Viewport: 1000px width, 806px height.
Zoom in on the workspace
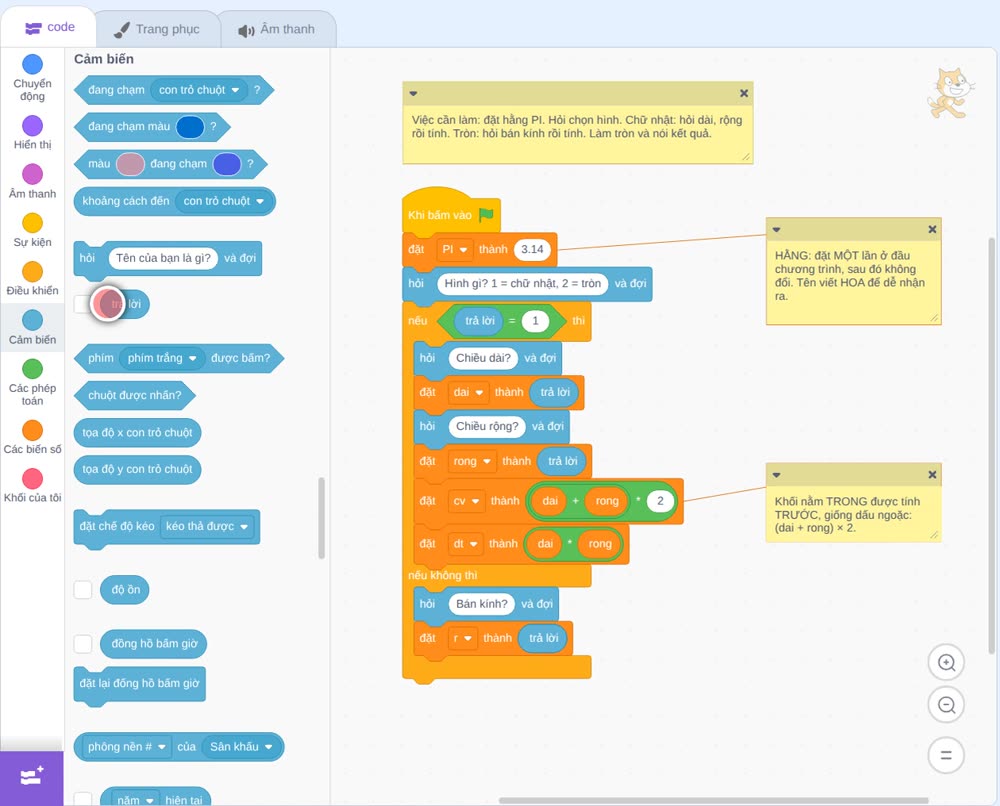coord(946,663)
